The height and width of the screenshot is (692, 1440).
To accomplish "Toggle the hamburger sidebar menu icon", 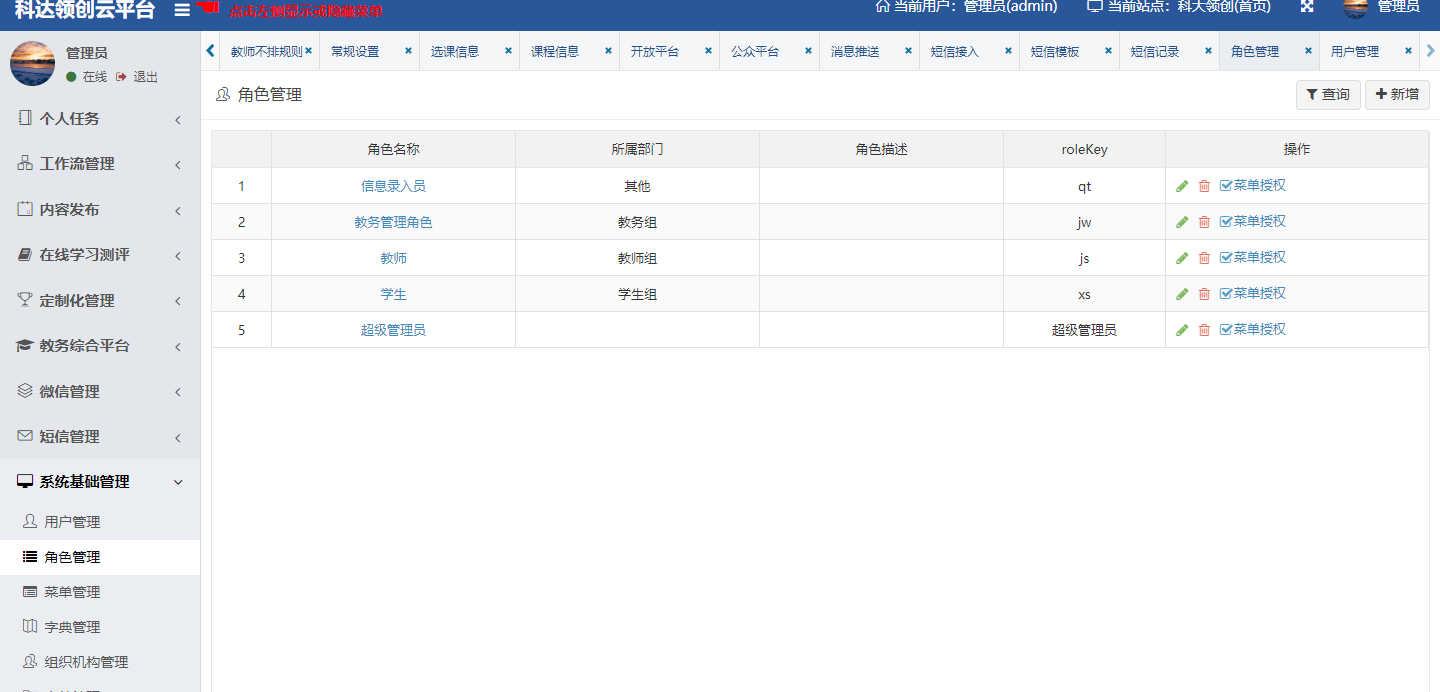I will click(182, 10).
